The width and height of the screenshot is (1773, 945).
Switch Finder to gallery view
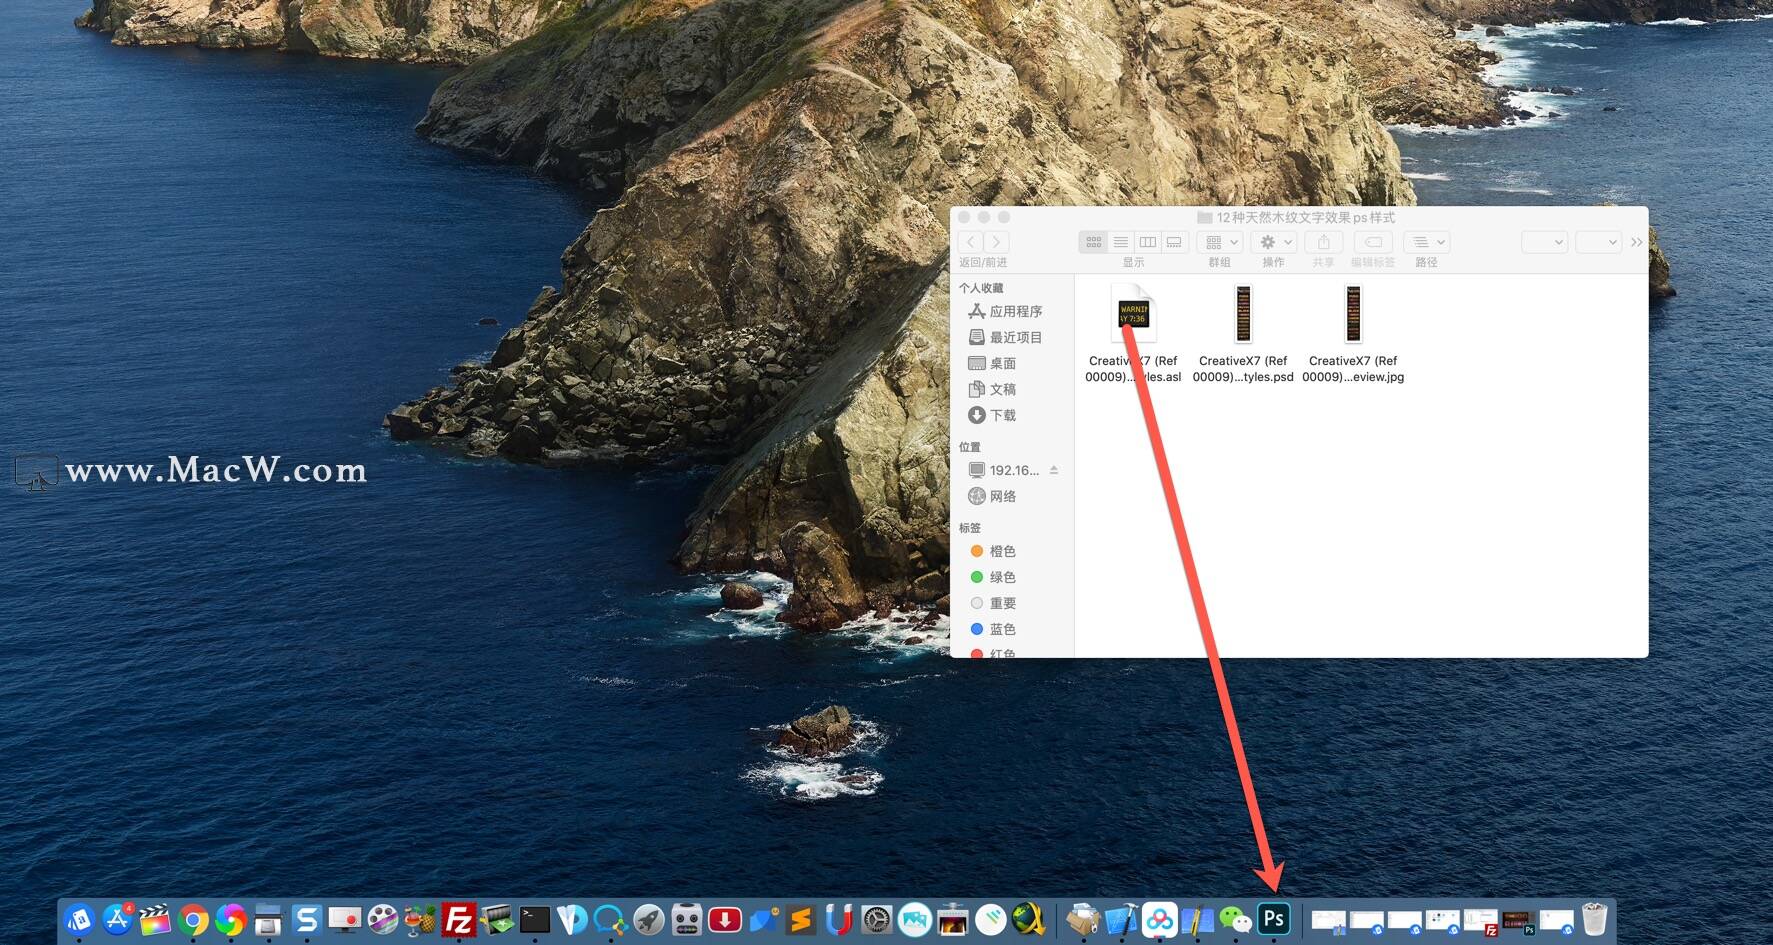coord(1173,241)
